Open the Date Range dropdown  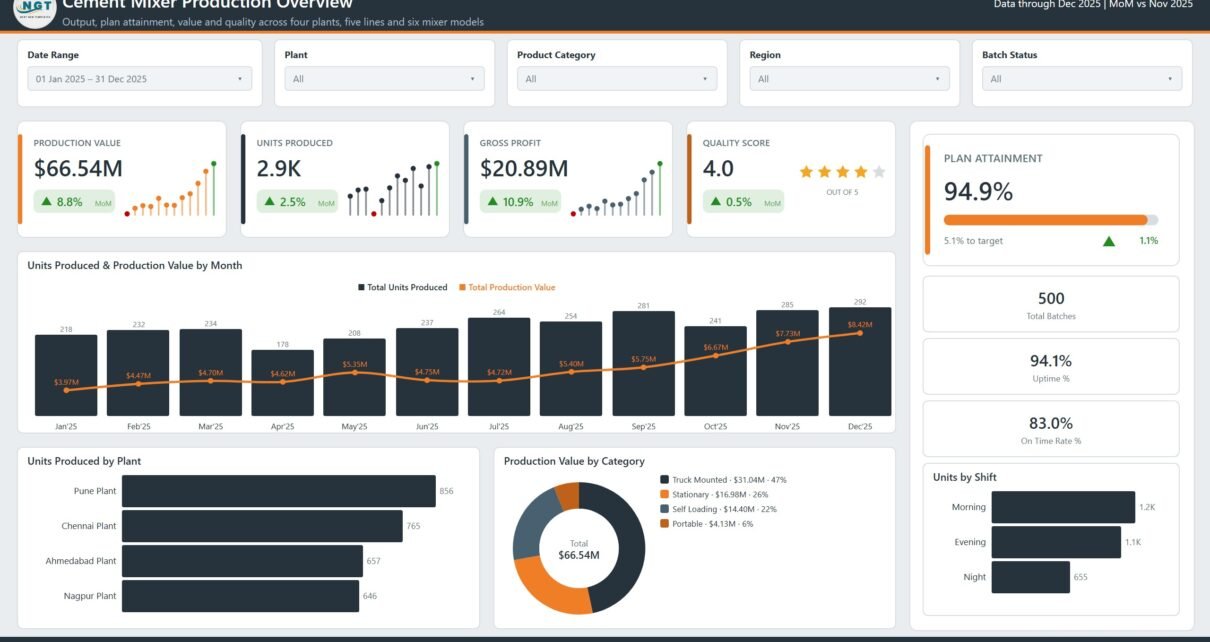coord(140,79)
